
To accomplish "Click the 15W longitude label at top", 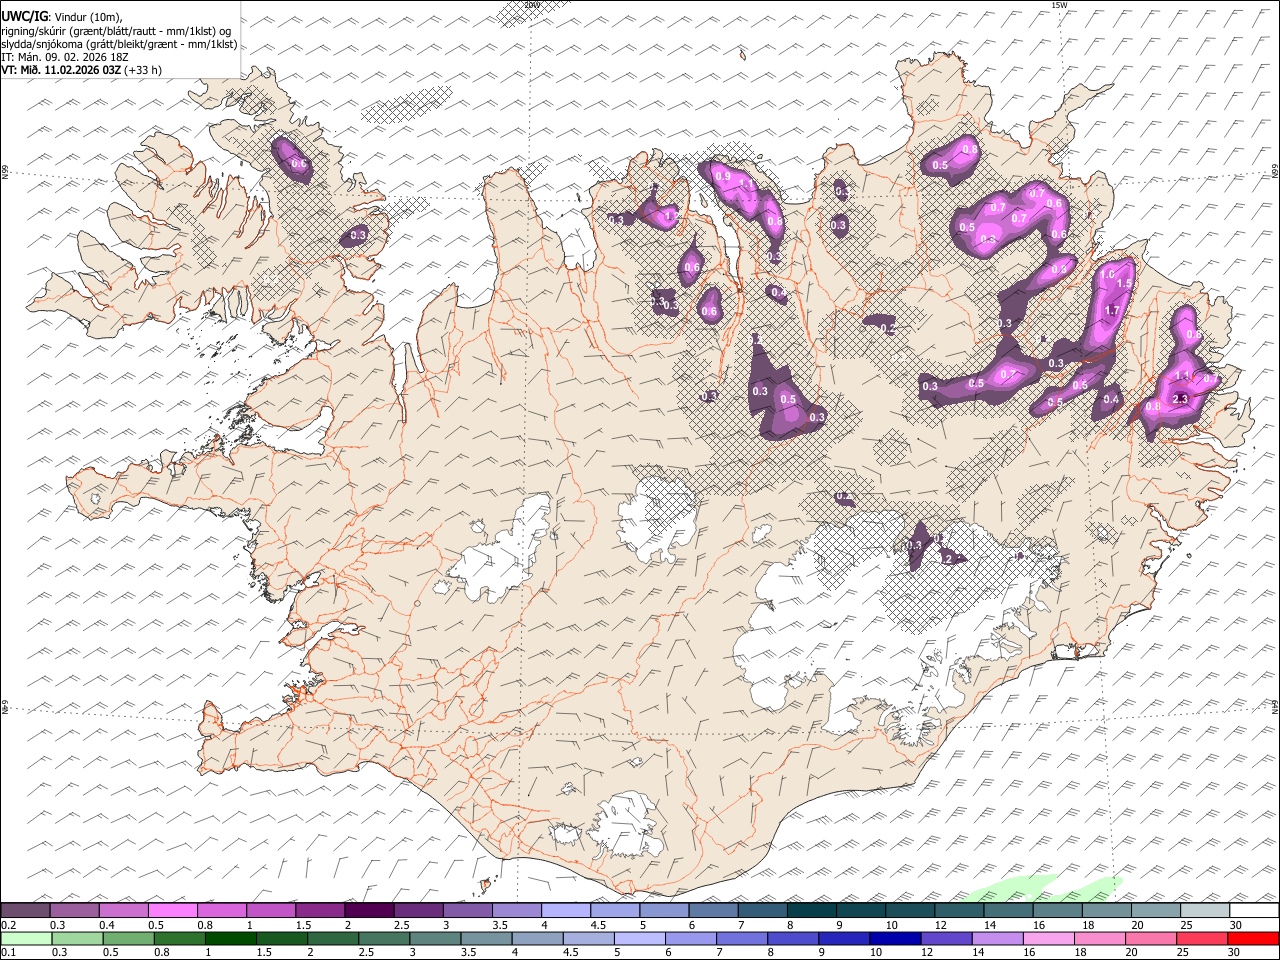I will click(1059, 5).
